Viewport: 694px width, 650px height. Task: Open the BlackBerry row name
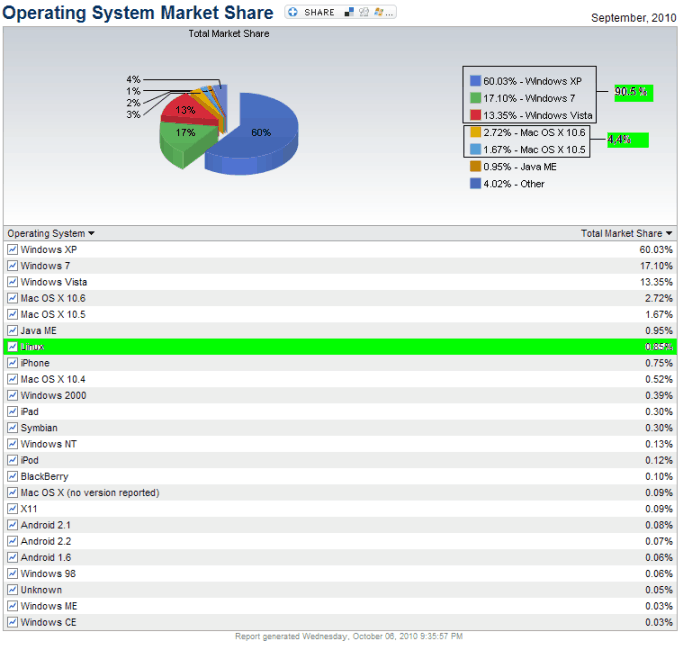pos(44,477)
